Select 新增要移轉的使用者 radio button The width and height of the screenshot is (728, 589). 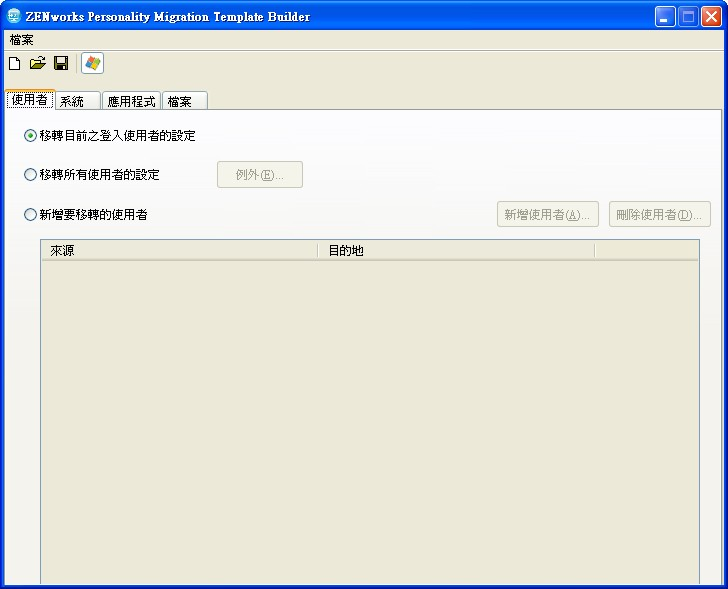(30, 214)
